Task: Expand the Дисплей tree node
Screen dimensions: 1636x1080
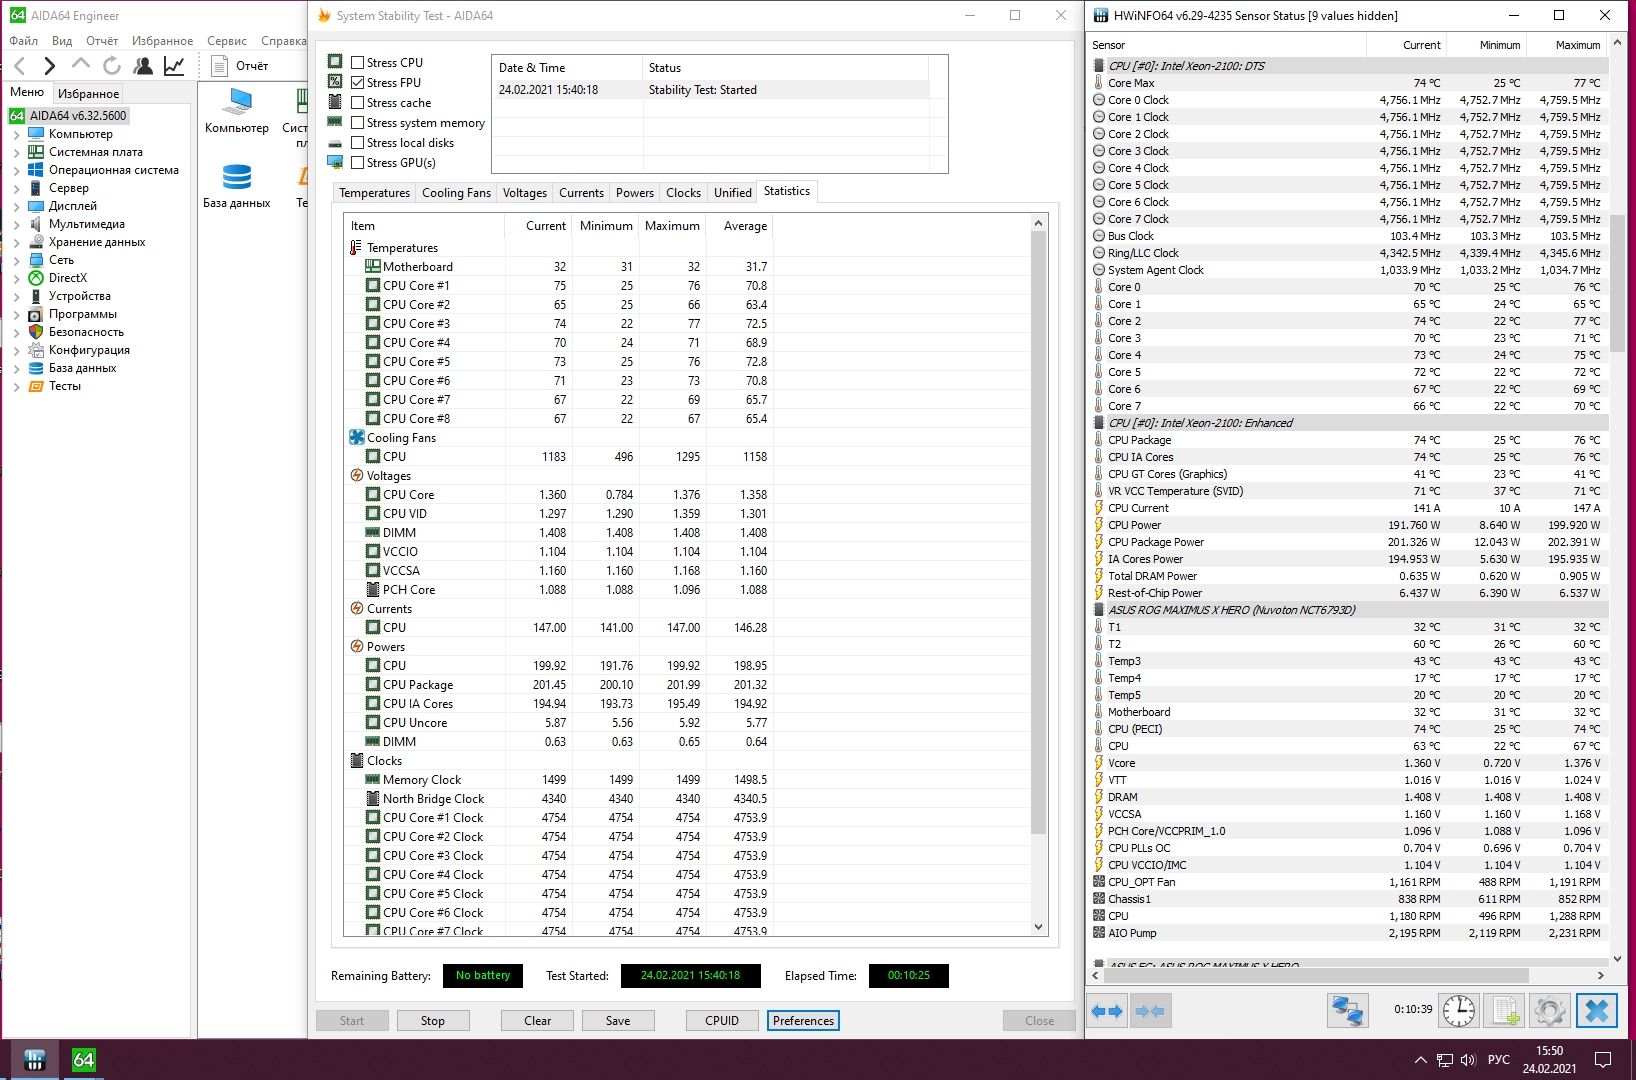Action: (16, 206)
